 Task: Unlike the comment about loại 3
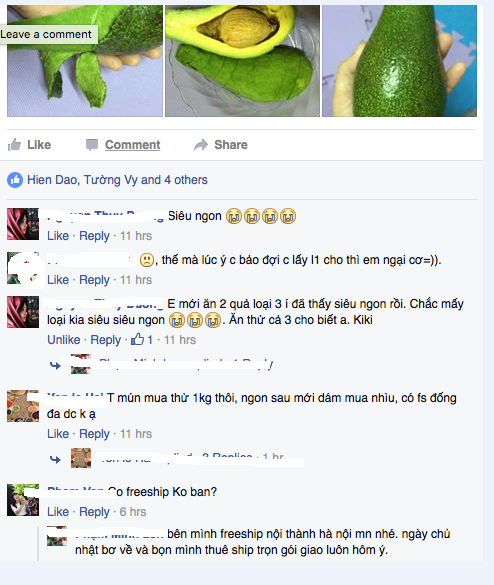pos(63,340)
